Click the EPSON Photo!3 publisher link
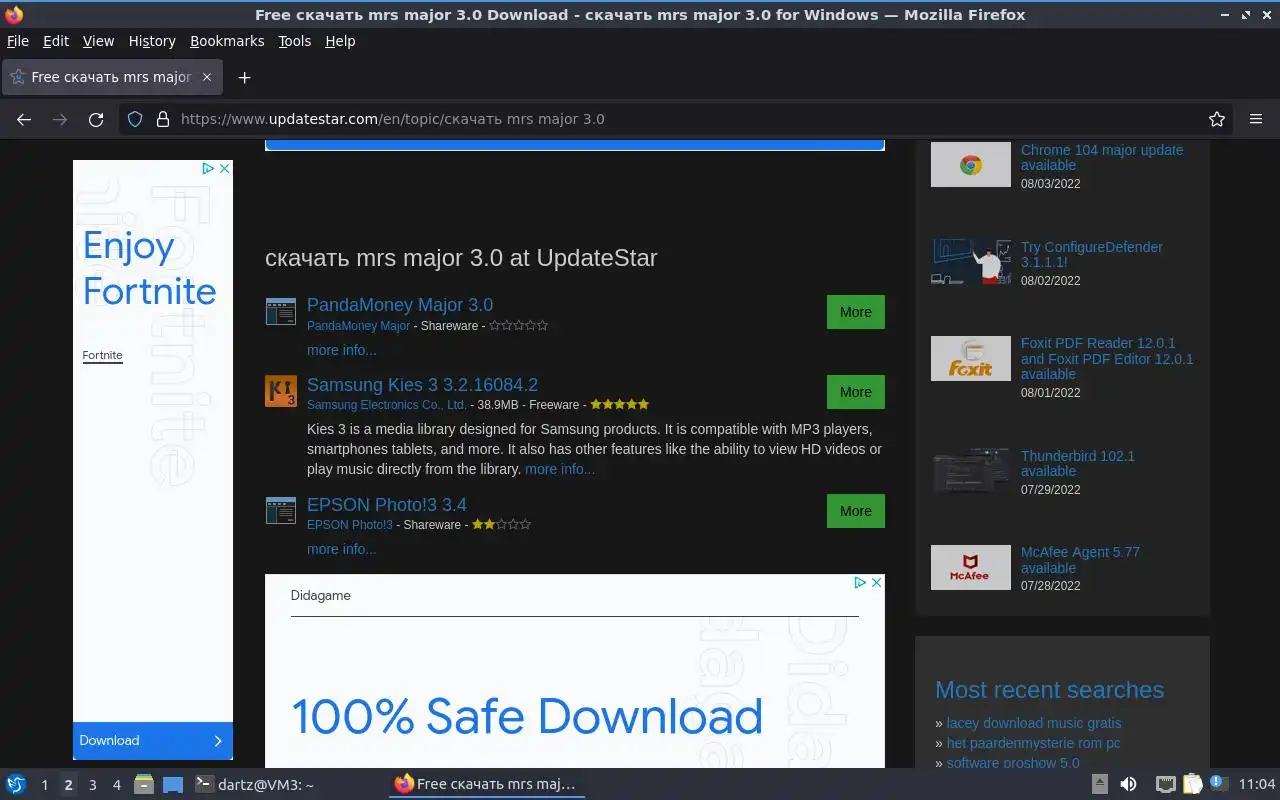Screen dimensions: 1280x800 click(350, 525)
